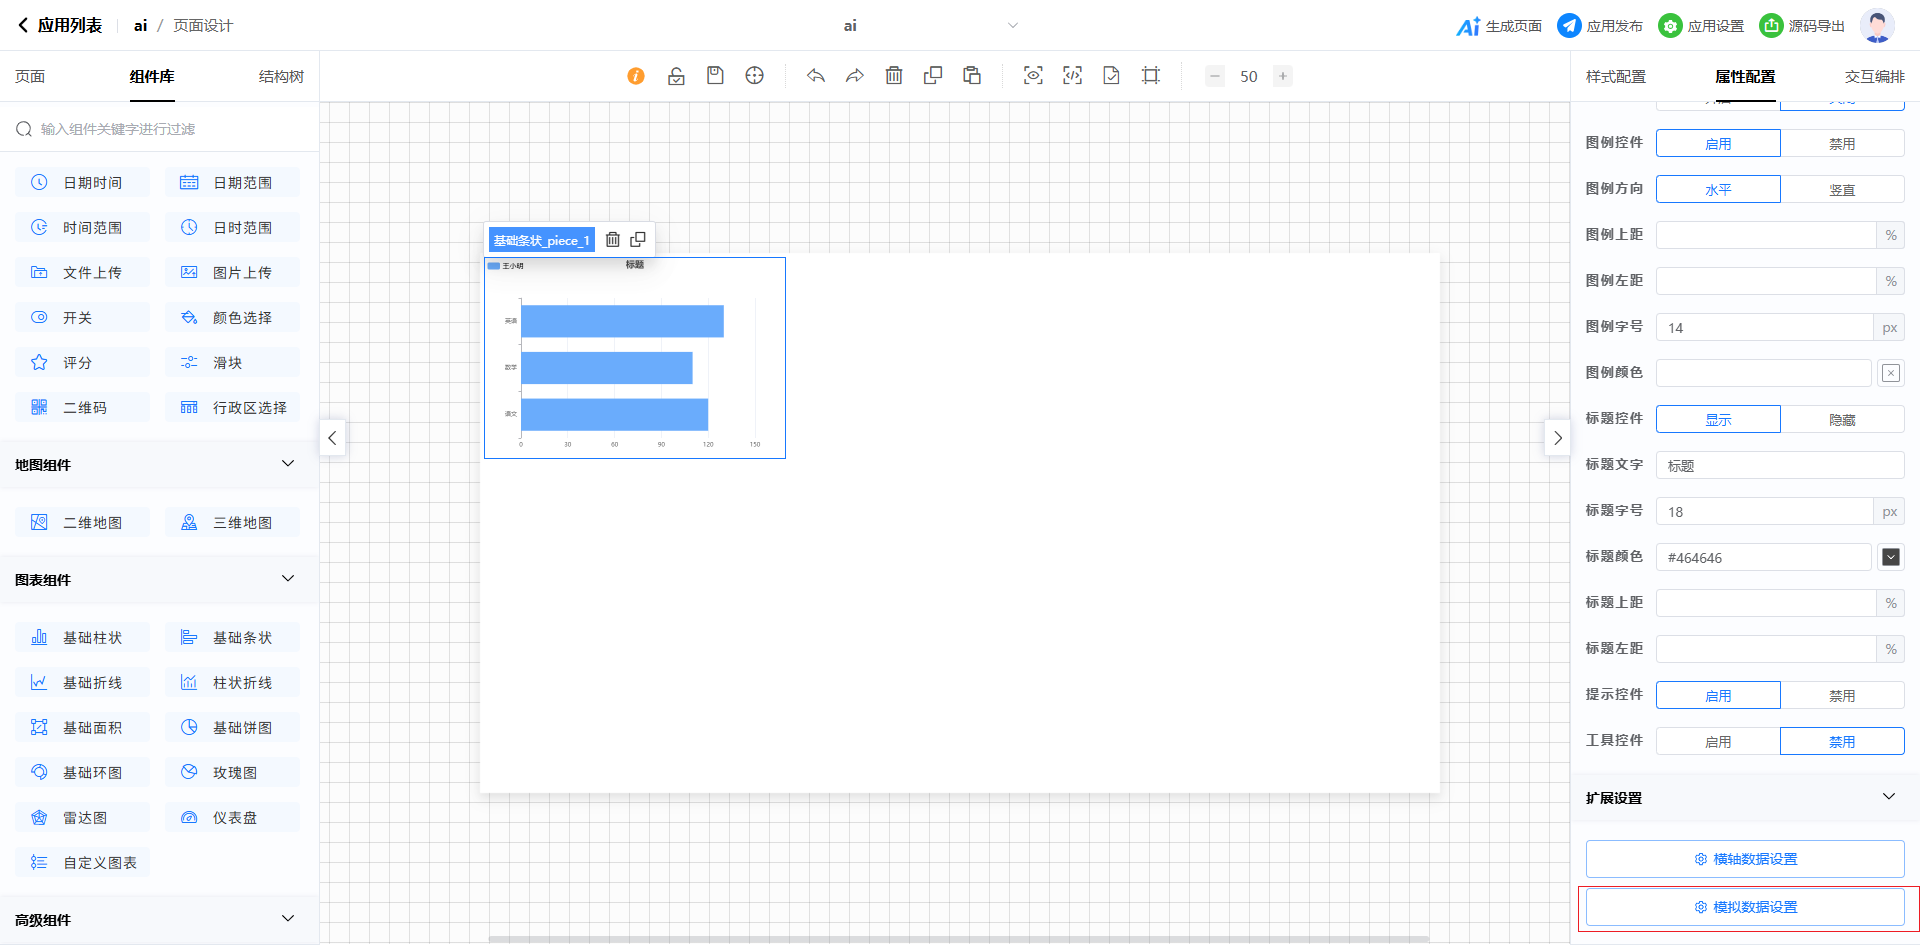Delete the selected chart via its trash icon

[613, 240]
